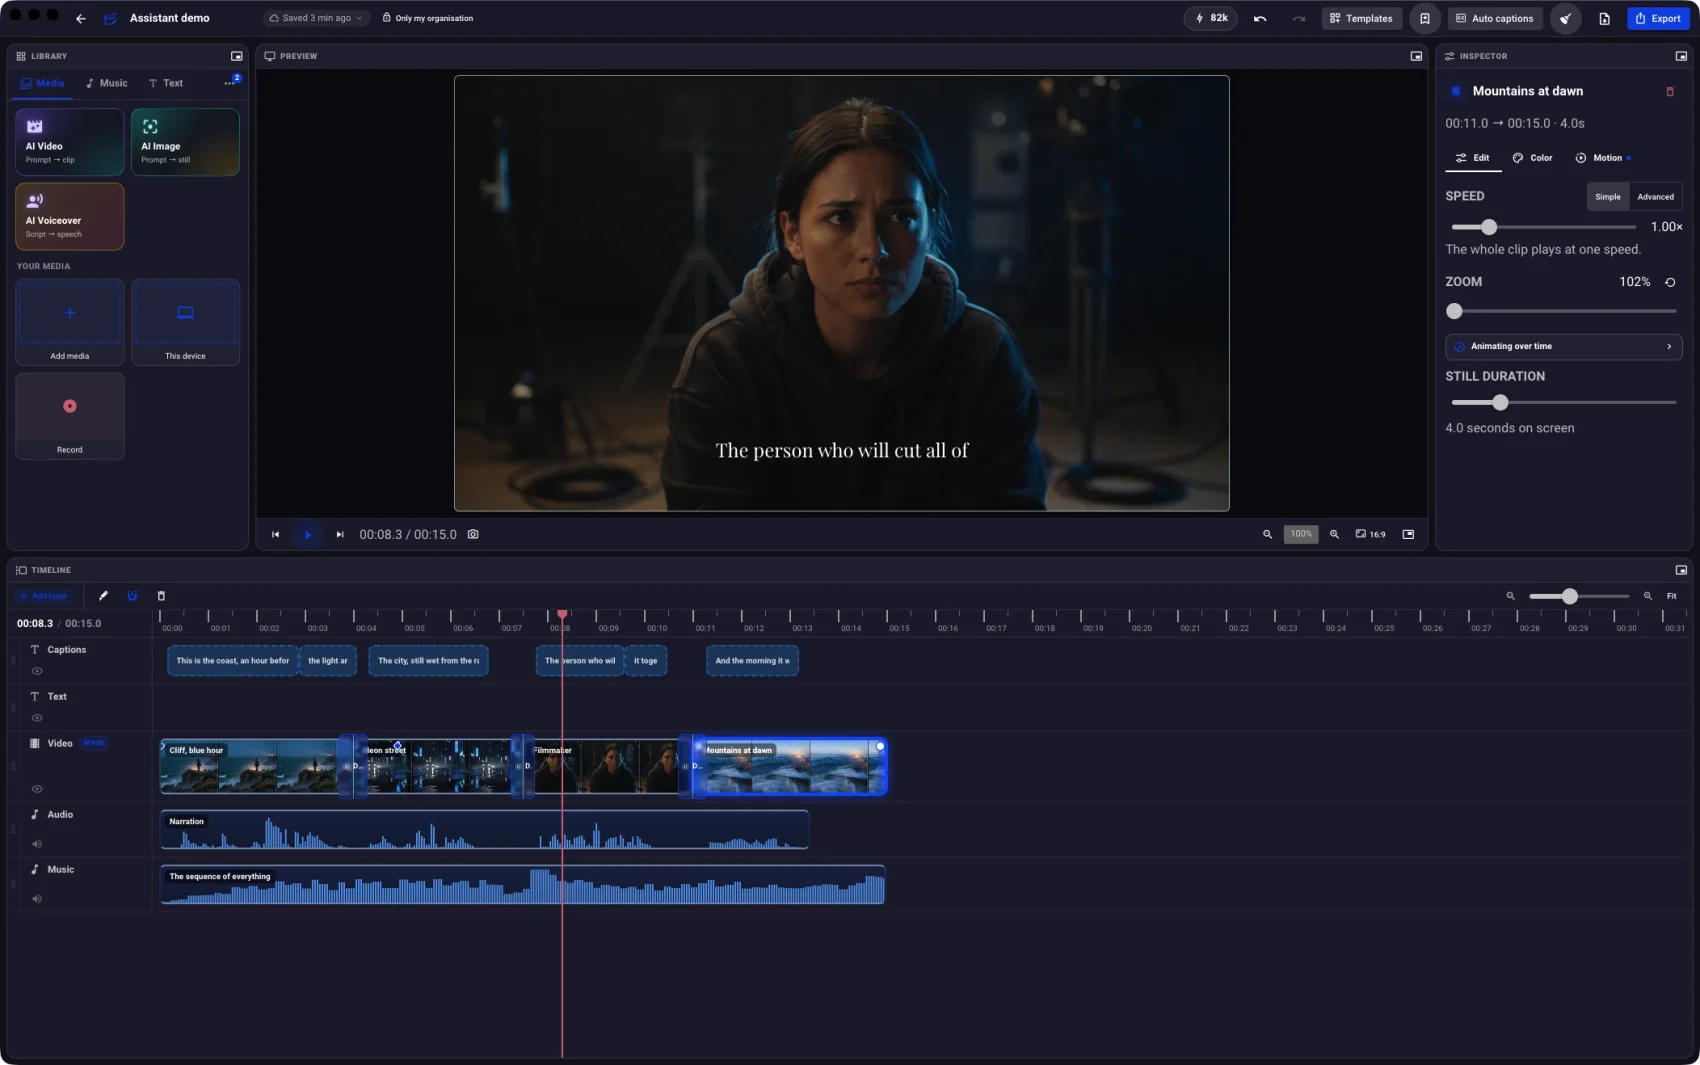Open the Color tab in Inspector
Screen dimensions: 1700x1065
coord(1532,158)
